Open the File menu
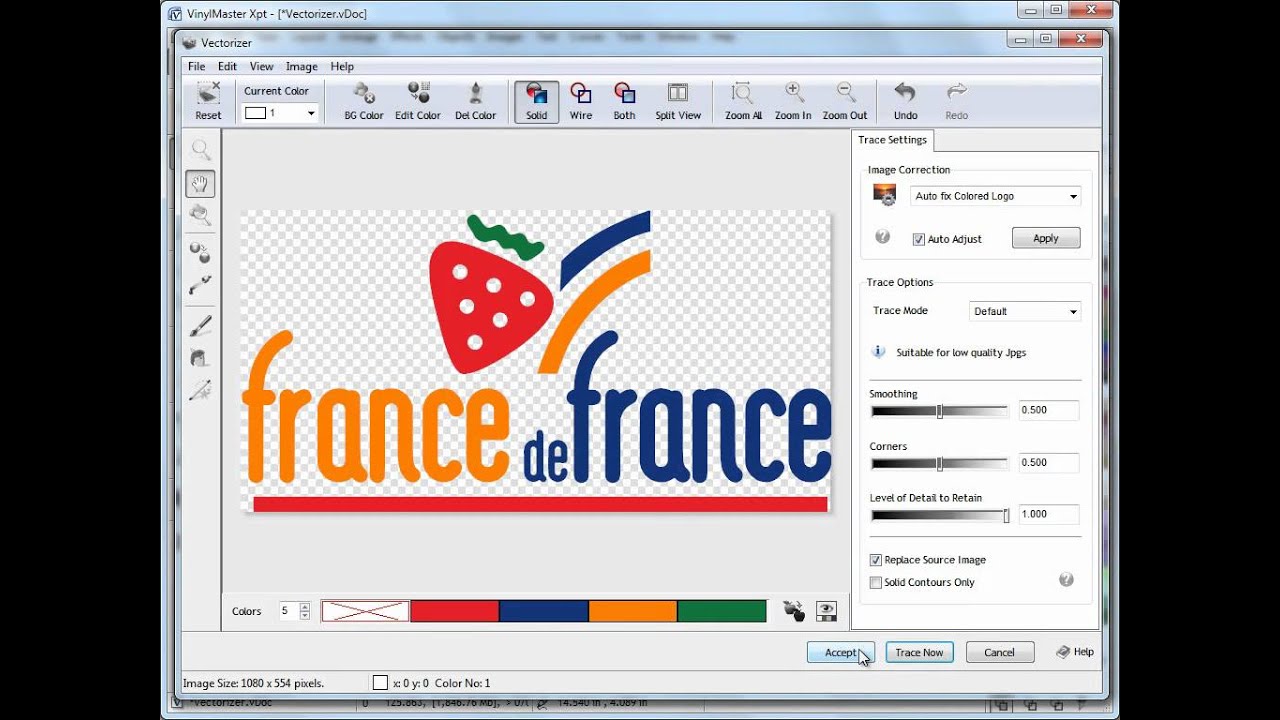 click(197, 66)
